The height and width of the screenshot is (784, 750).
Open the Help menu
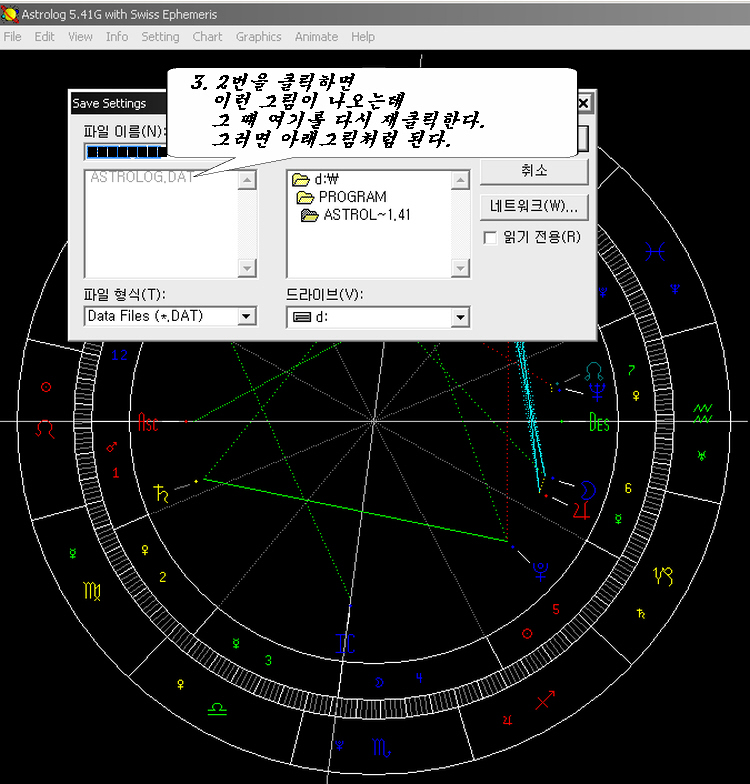pyautogui.click(x=363, y=37)
